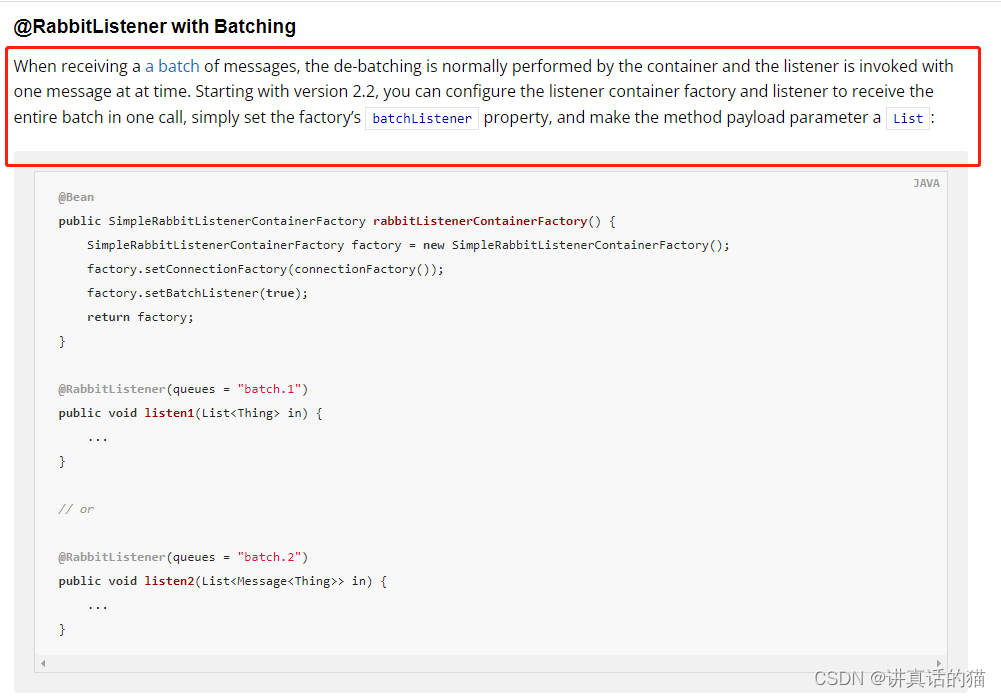Click the first @RabbitListener annotation
Screen dimensions: 1001x698
pos(112,389)
